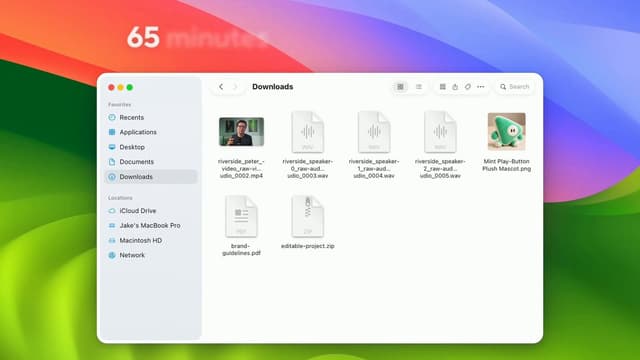Minimize the window with yellow button

(120, 87)
